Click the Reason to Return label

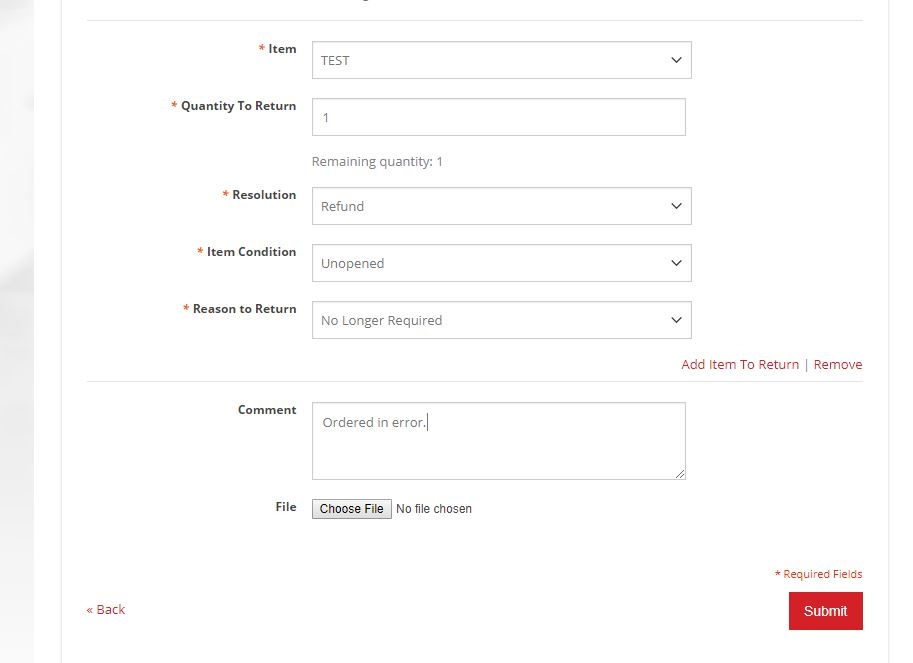coord(244,309)
